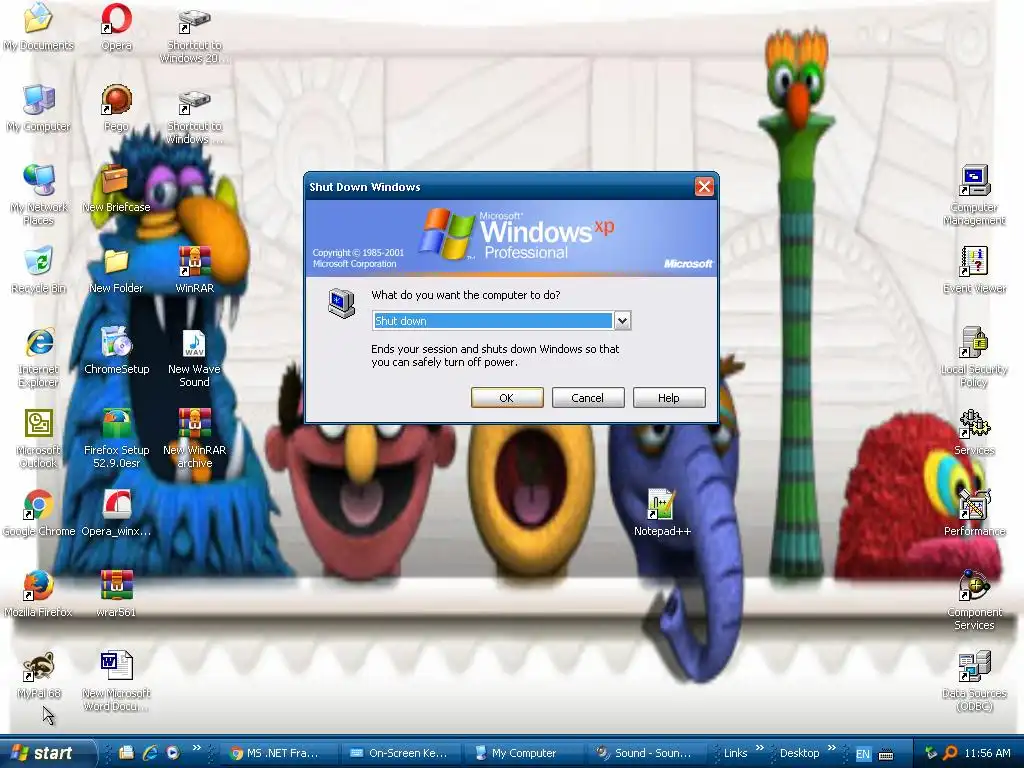This screenshot has height=768, width=1024.
Task: Switch to Sound - Soun... taskbar button
Action: [x=645, y=753]
